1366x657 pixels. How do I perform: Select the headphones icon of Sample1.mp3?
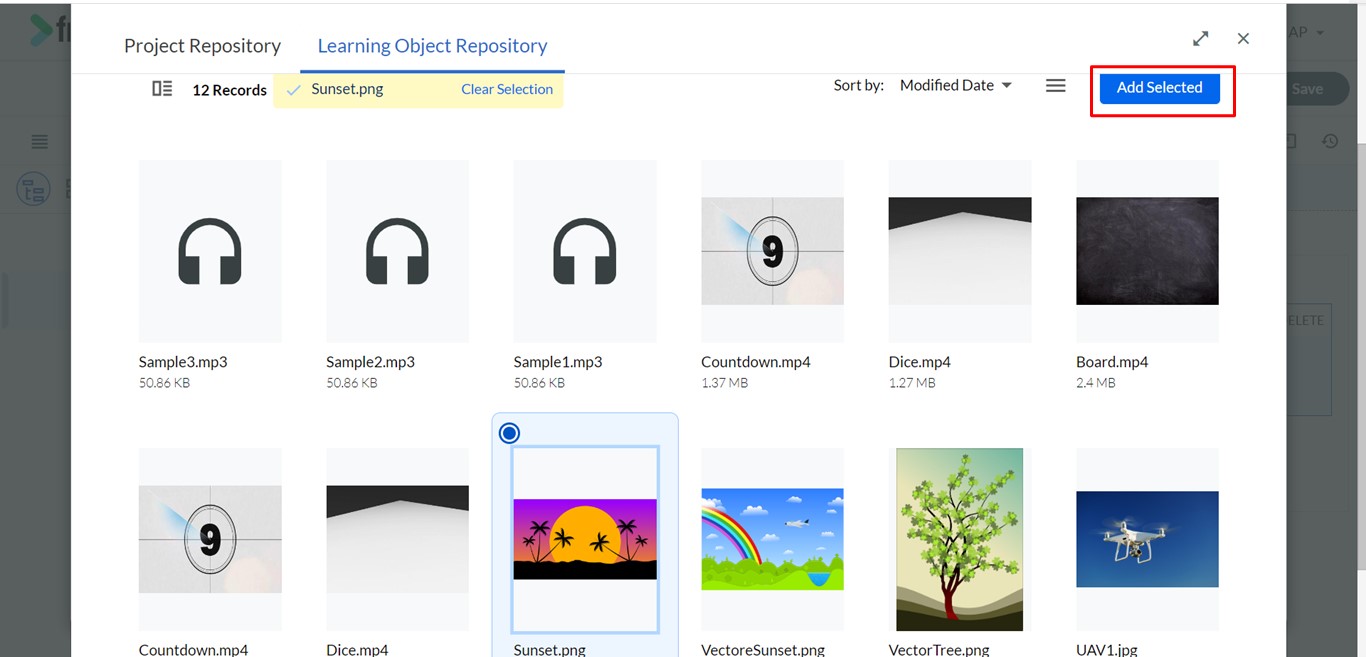[585, 251]
